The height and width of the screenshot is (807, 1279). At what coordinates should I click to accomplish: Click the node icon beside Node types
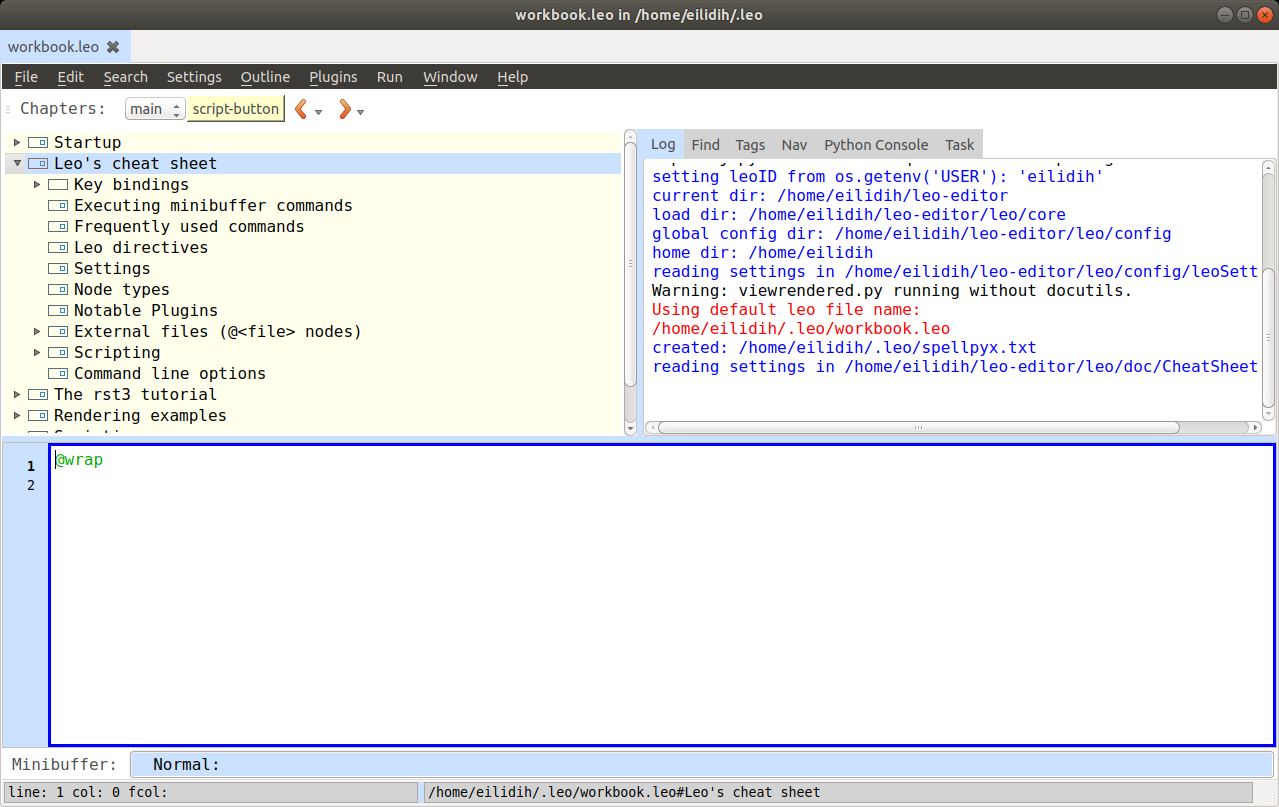(x=58, y=290)
